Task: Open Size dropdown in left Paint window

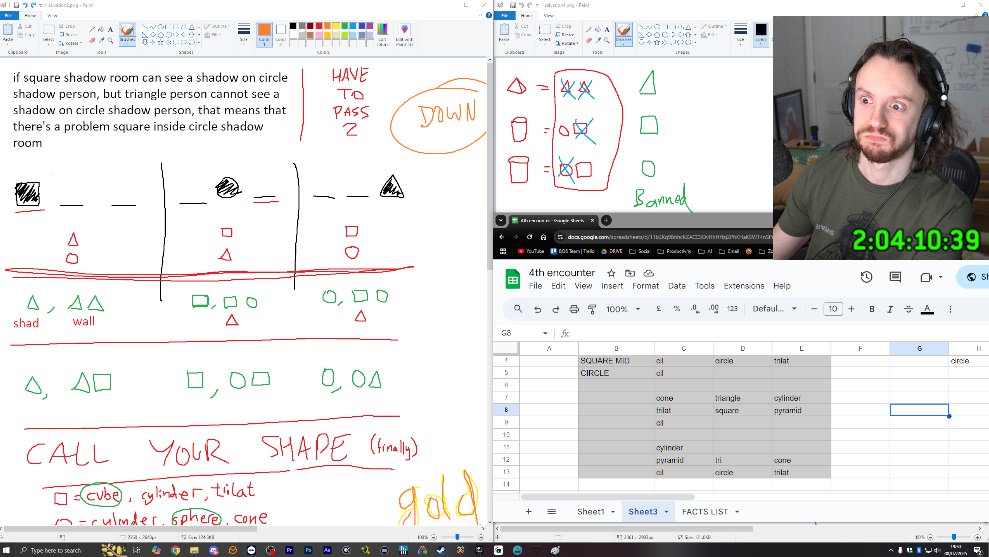Action: (x=243, y=33)
